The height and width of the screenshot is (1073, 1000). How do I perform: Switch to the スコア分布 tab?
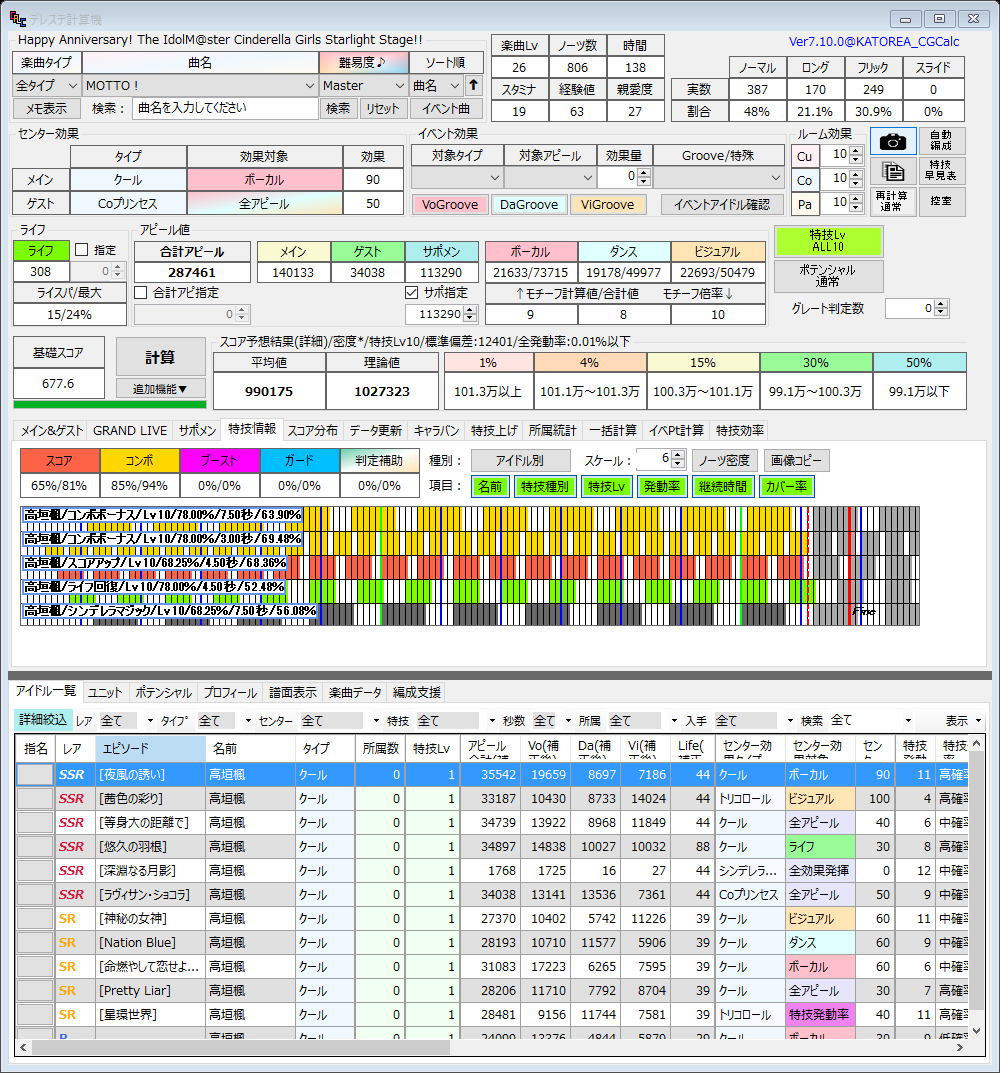(x=313, y=430)
